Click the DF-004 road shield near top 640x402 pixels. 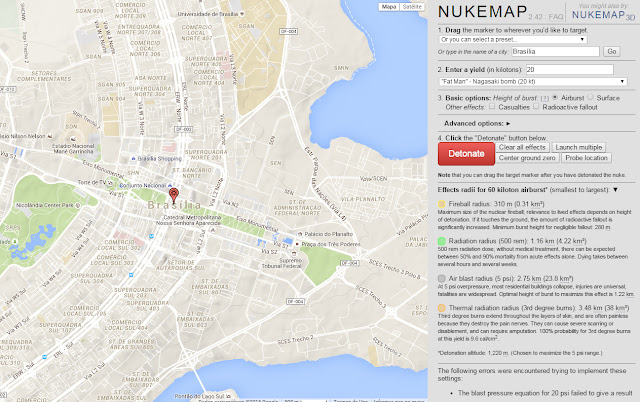[x=288, y=31]
